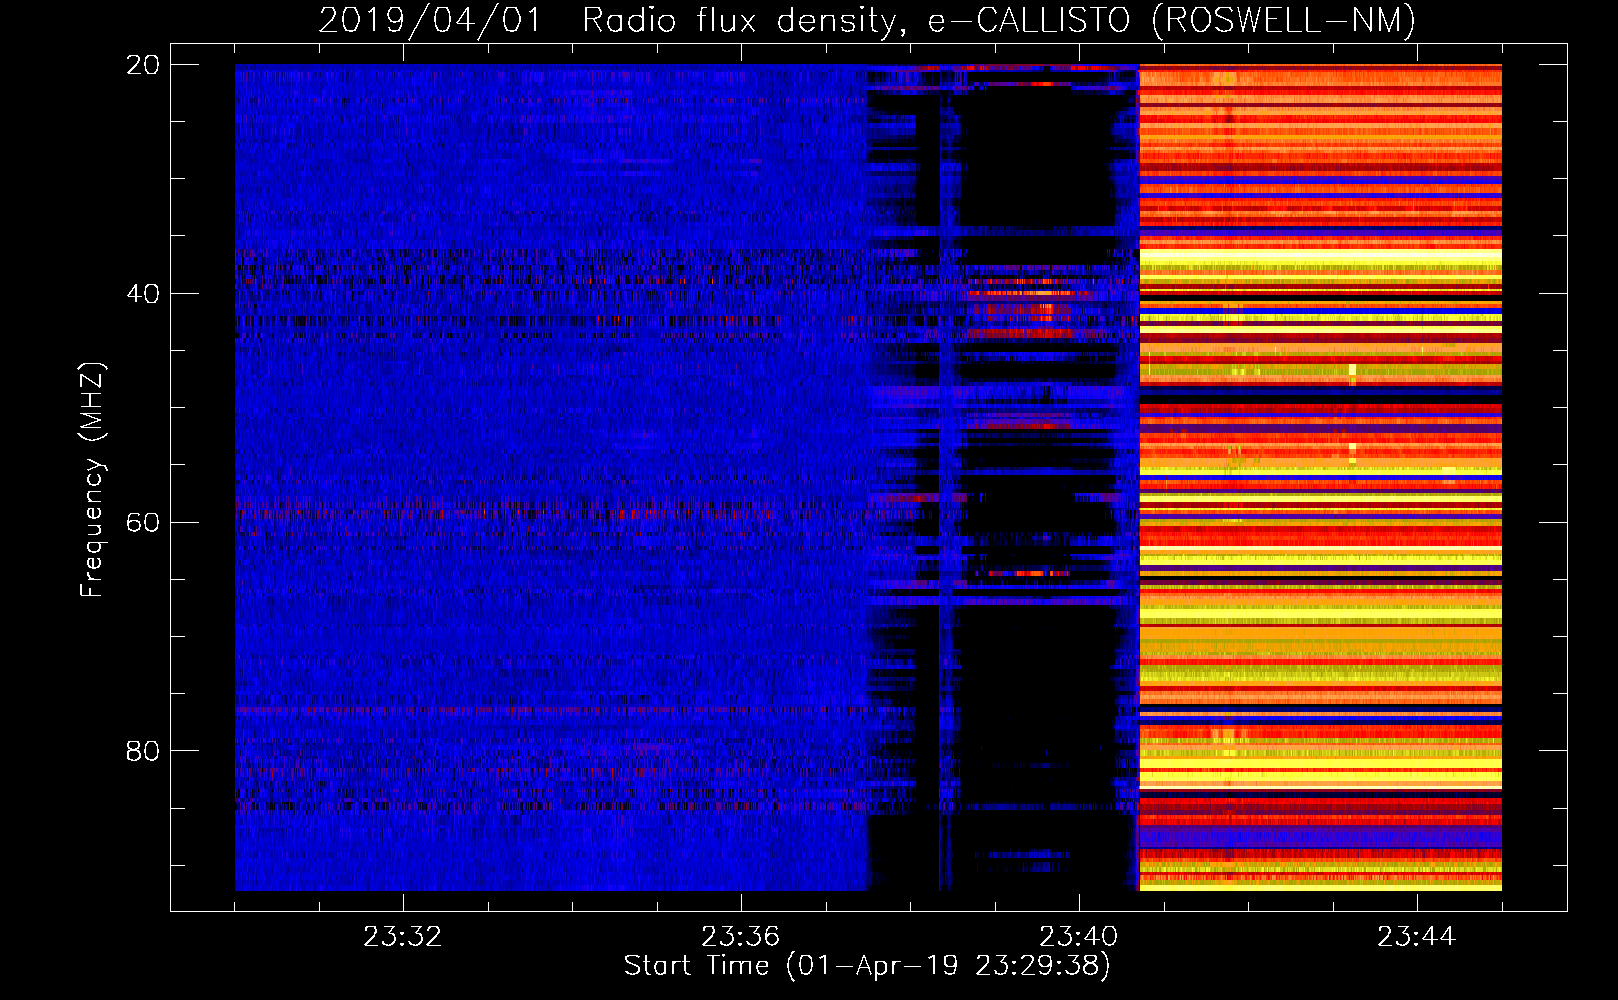Click the 60 MHz frequency tick label
The height and width of the screenshot is (1000, 1618).
pos(142,522)
